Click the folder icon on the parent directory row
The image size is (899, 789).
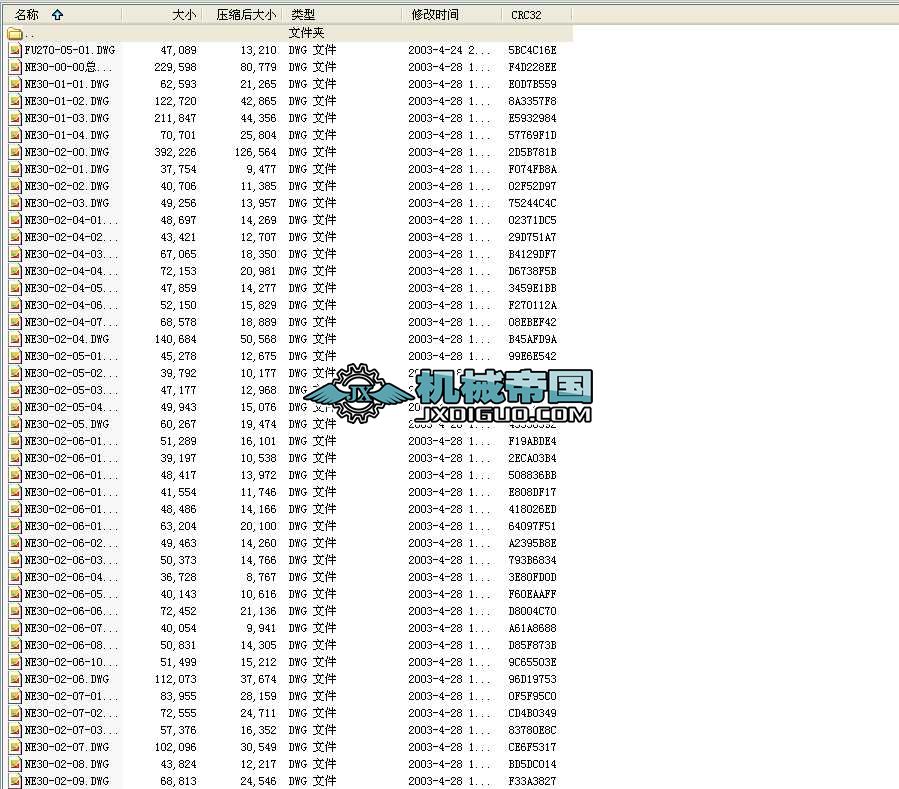tap(15, 32)
